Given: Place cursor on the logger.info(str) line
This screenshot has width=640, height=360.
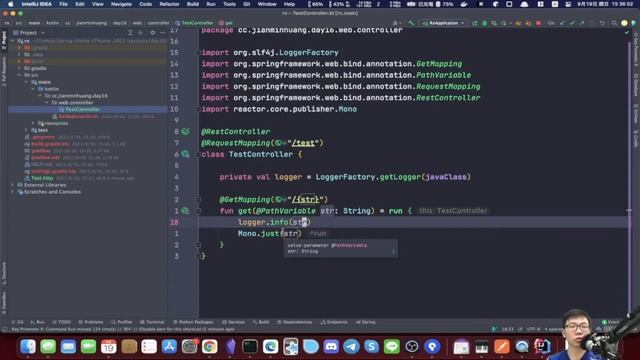Looking at the screenshot, I should point(274,222).
